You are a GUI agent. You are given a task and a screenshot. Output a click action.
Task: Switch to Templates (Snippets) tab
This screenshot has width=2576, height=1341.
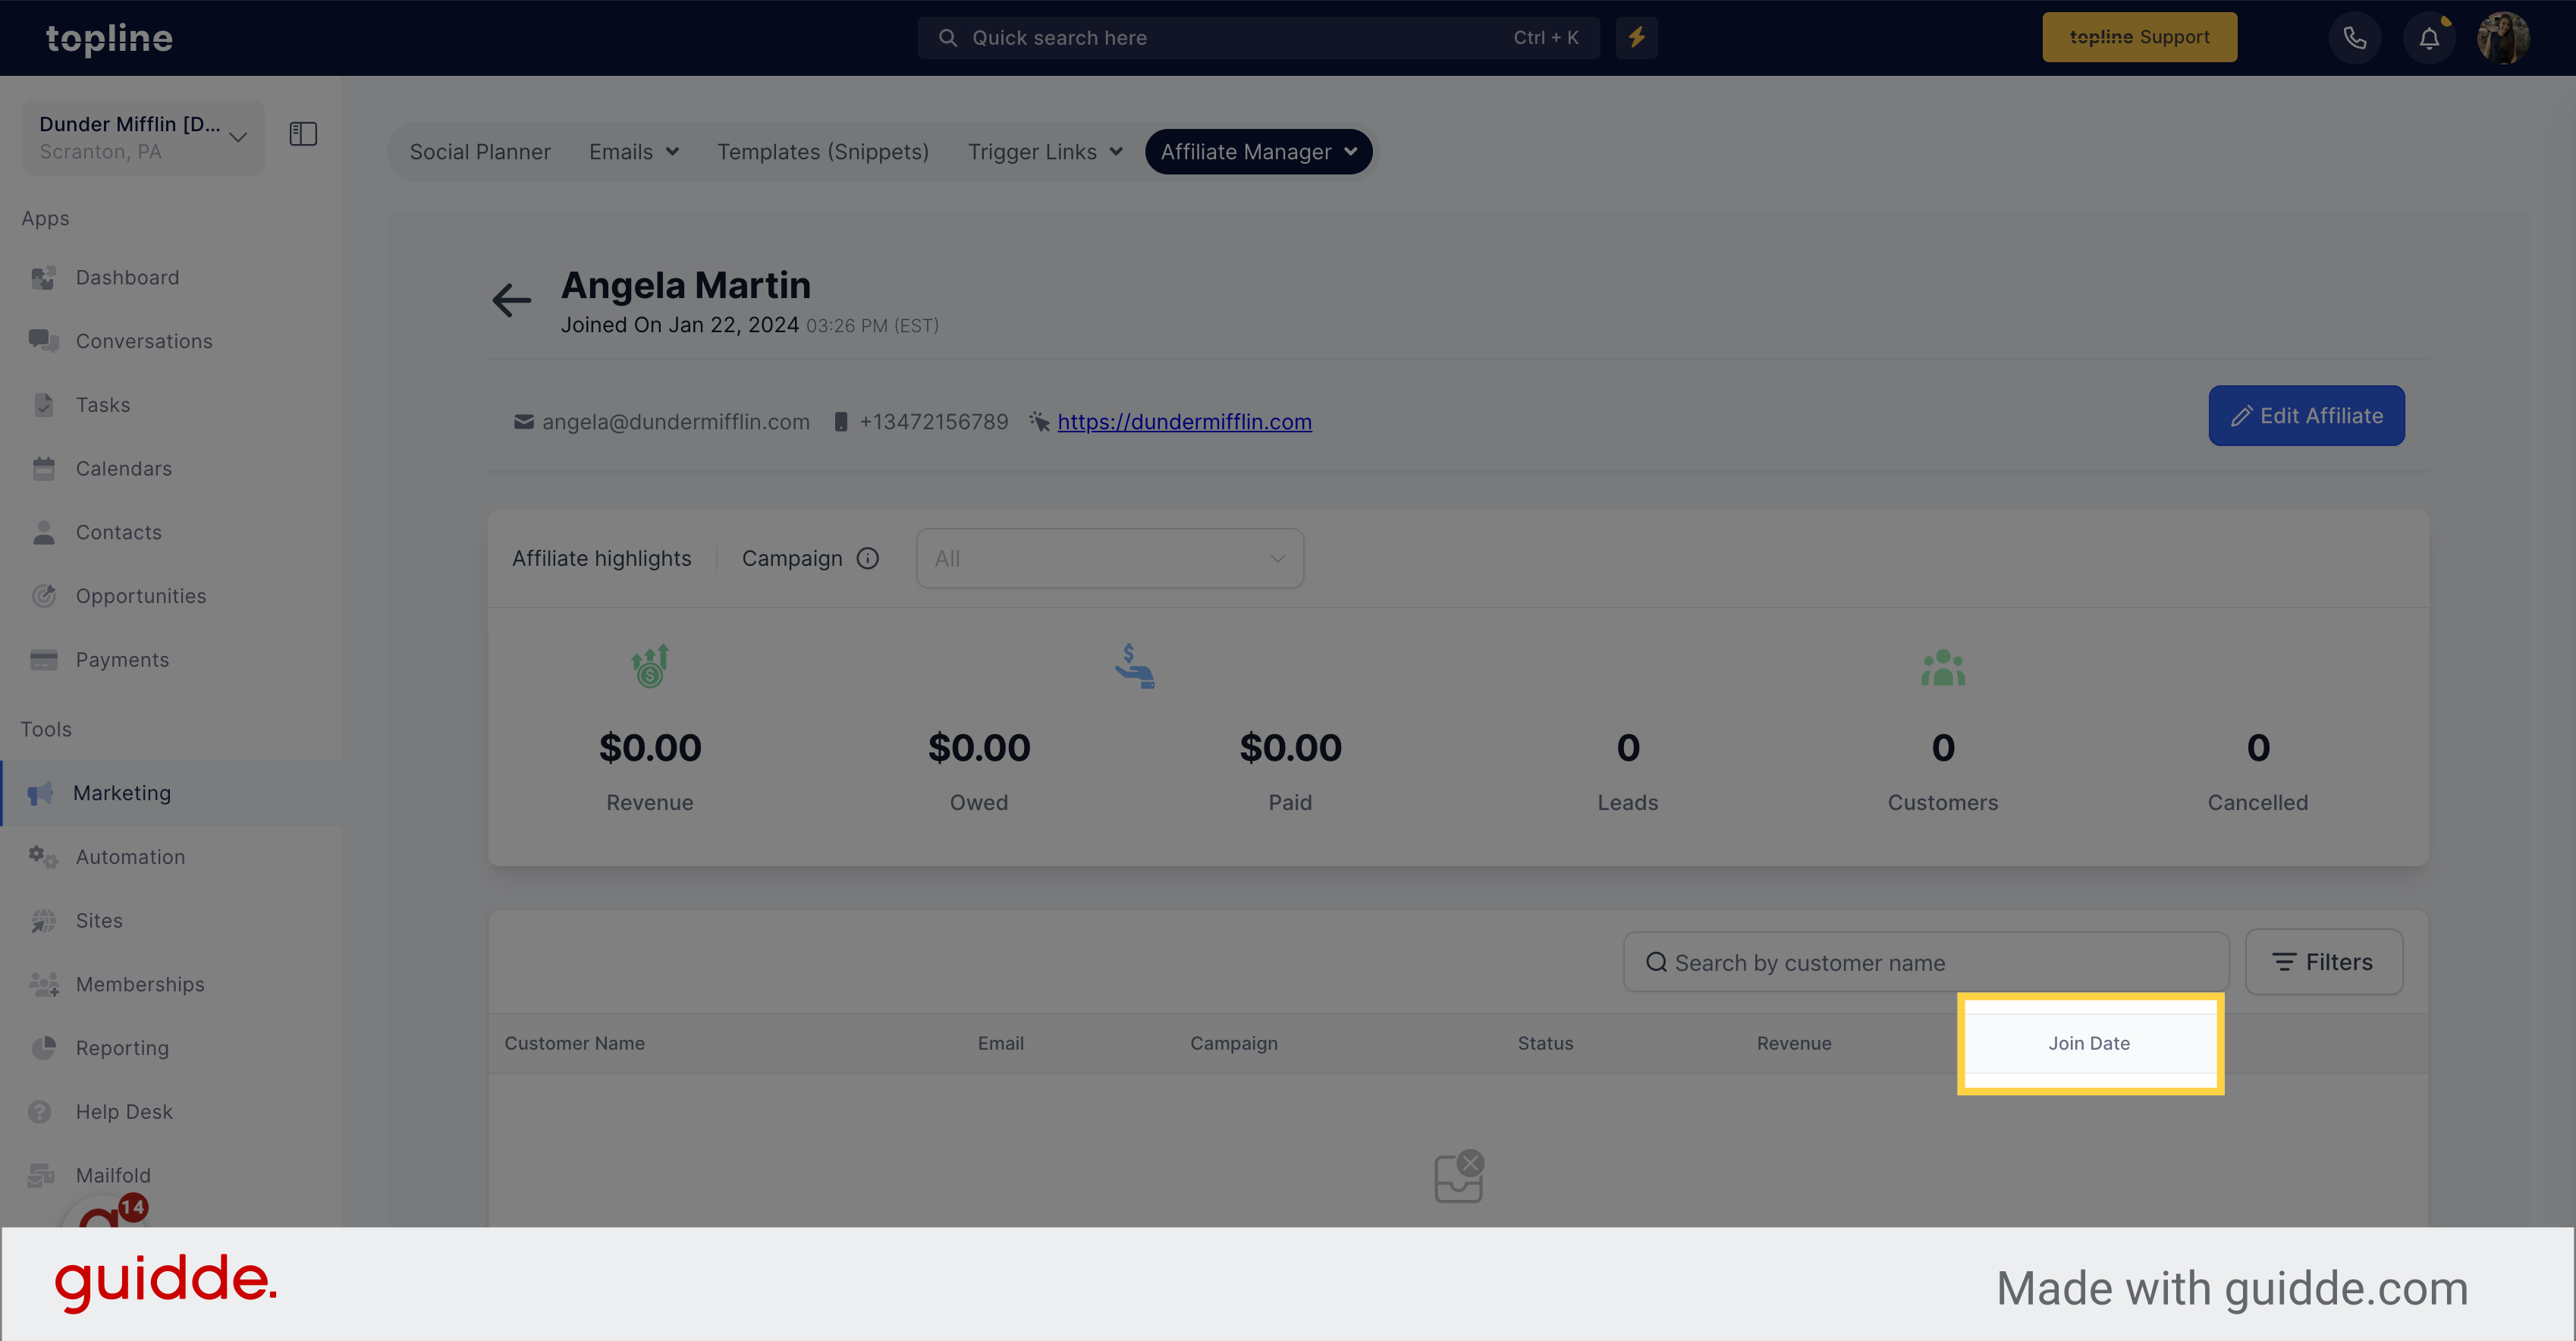point(823,152)
